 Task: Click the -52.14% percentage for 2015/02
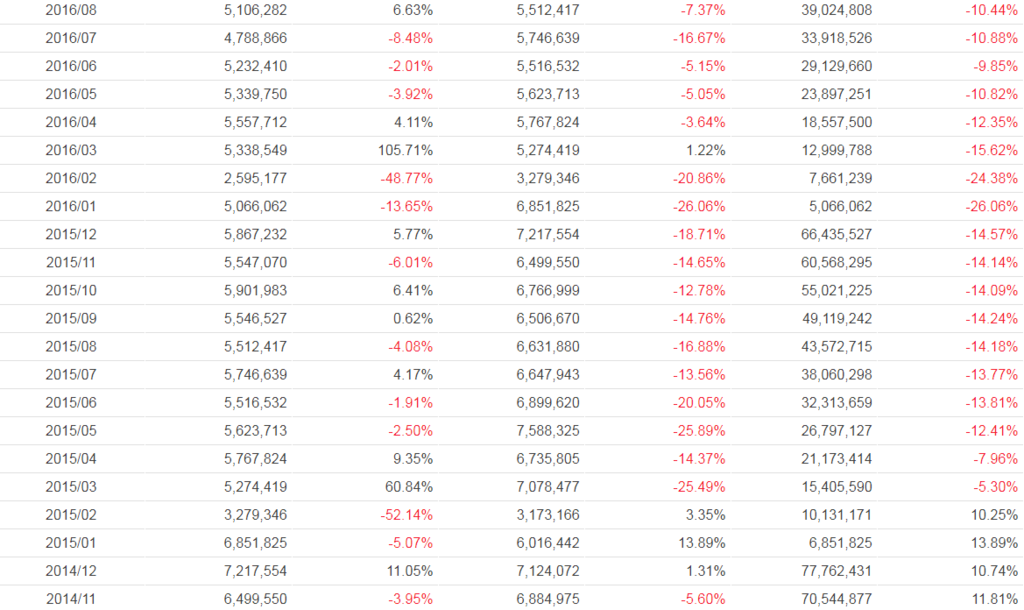pos(407,514)
